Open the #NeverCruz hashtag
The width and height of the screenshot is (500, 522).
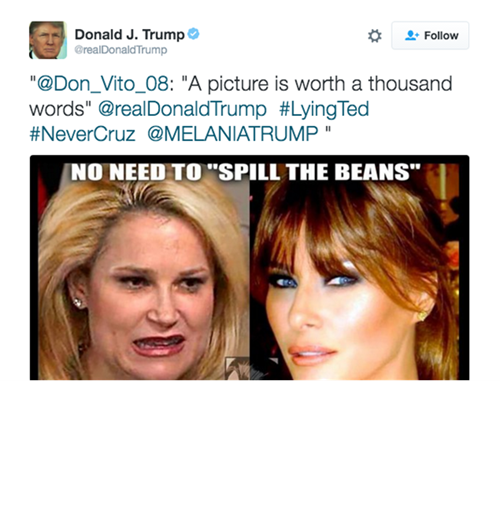pyautogui.click(x=82, y=134)
